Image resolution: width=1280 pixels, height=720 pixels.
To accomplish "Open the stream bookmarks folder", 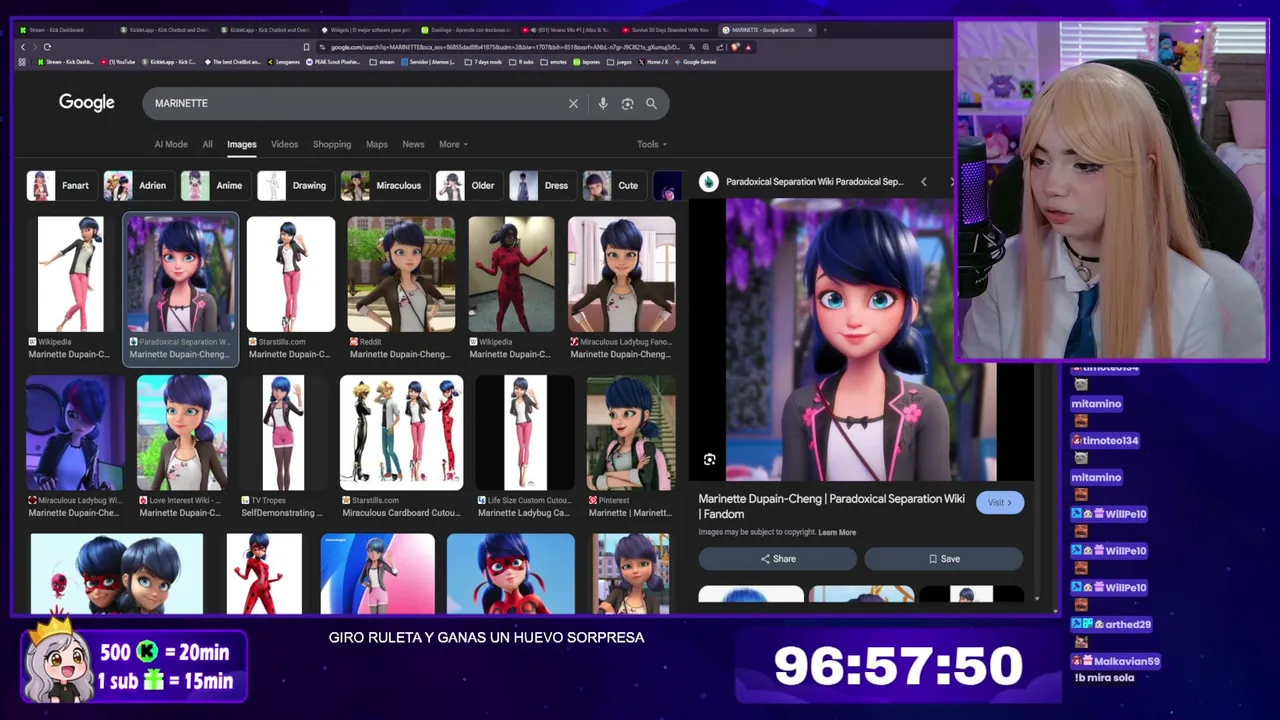I will pos(382,62).
